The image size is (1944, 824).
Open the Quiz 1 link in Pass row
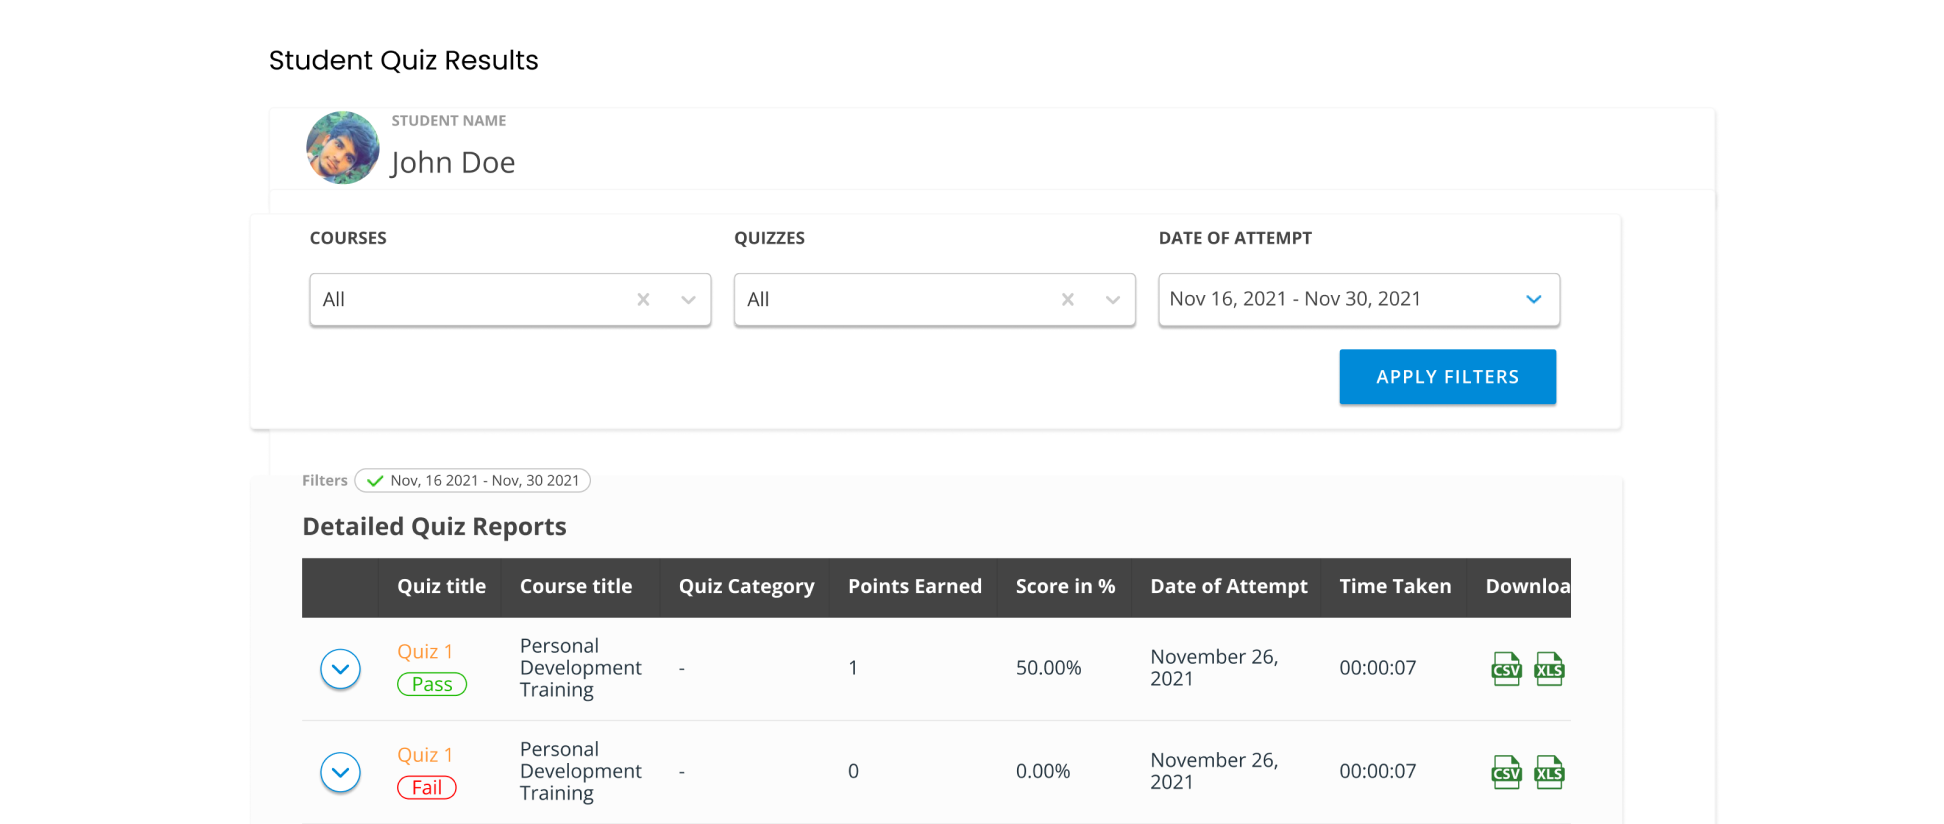(x=425, y=652)
